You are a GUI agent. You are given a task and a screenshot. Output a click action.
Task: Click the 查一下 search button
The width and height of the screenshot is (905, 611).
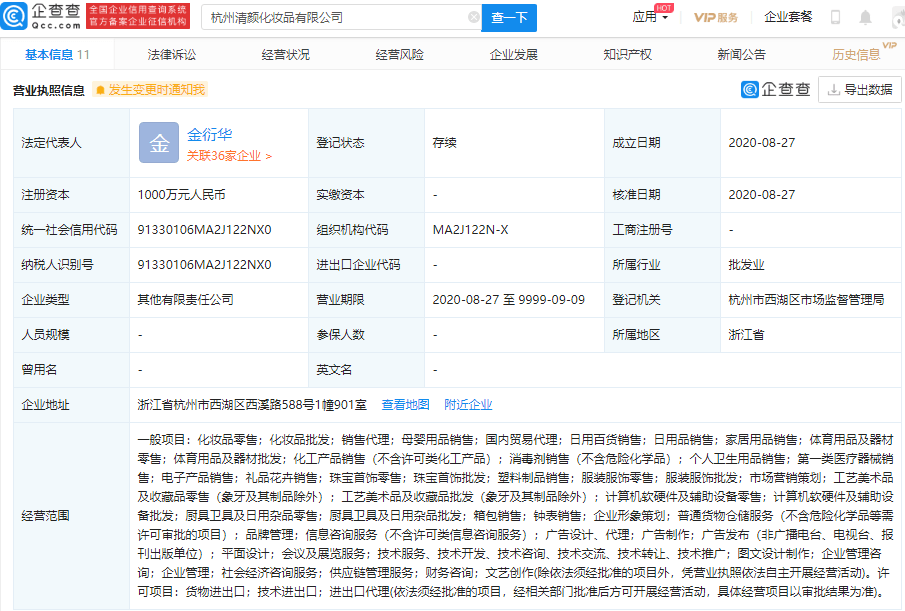point(510,18)
